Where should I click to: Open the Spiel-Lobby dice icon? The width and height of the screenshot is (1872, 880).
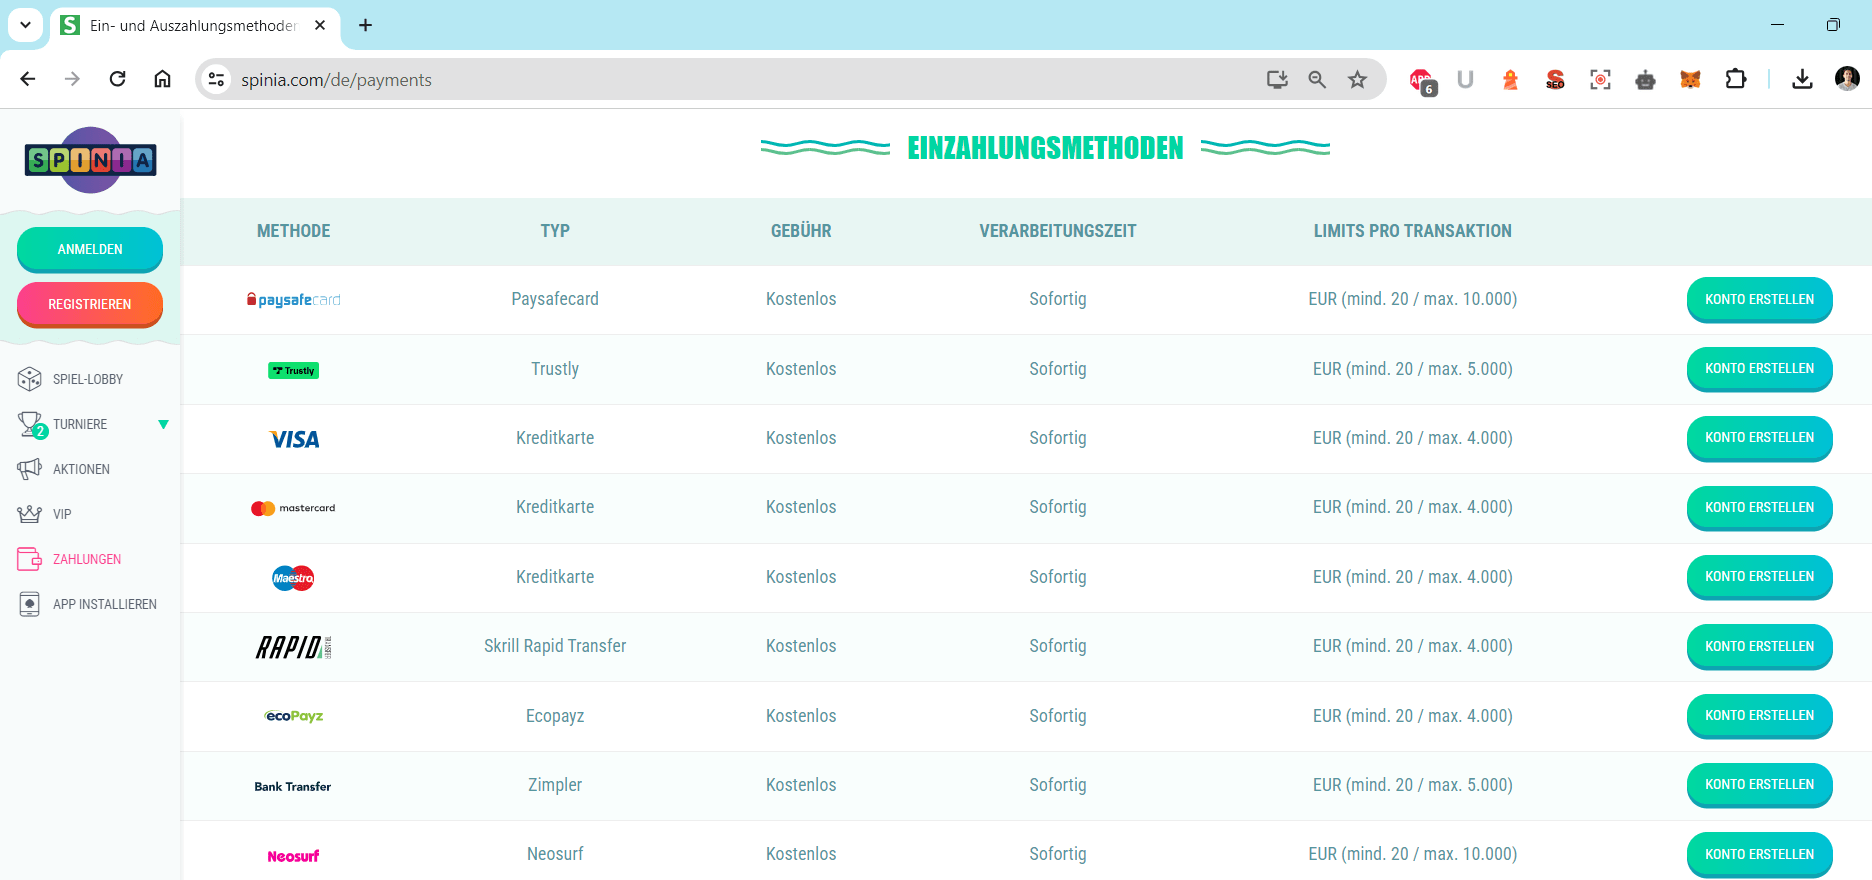tap(30, 379)
